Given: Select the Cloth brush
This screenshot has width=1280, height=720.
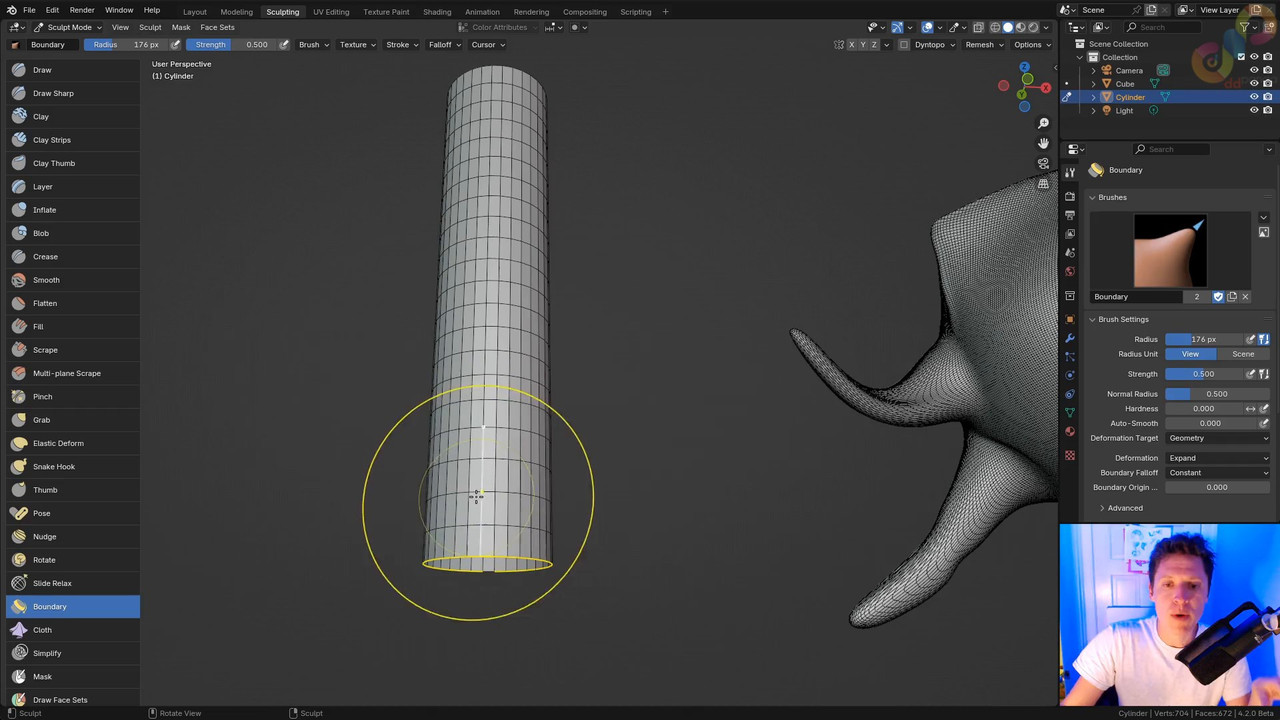Looking at the screenshot, I should tap(72, 630).
